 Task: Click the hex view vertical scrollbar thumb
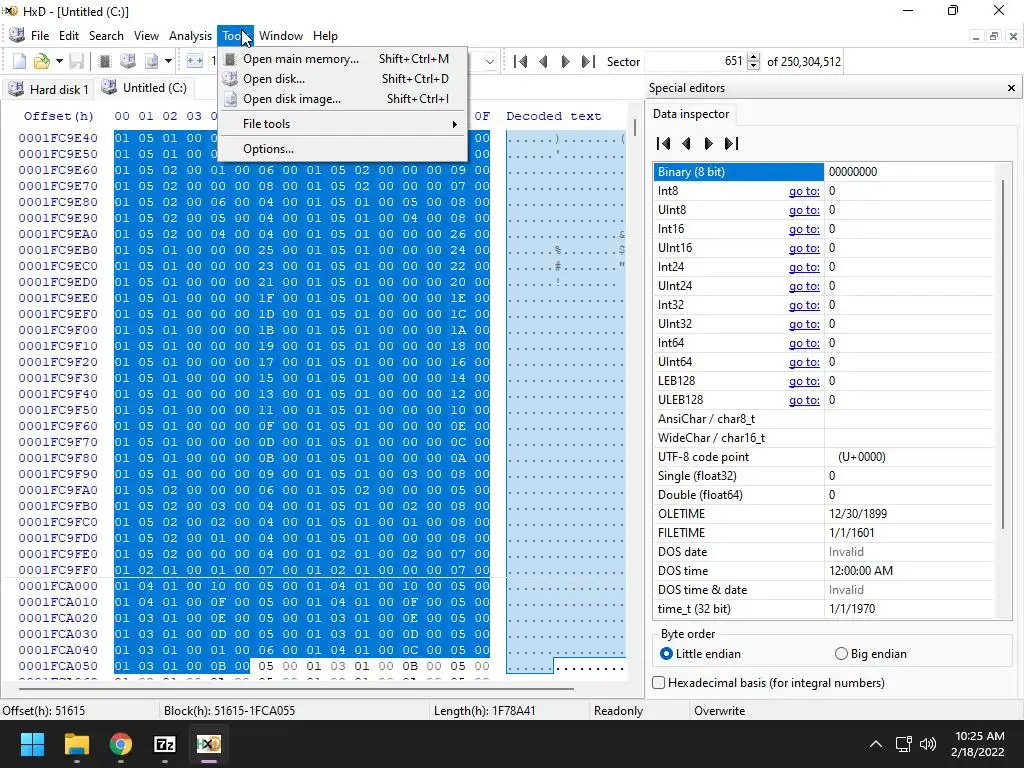(x=634, y=127)
